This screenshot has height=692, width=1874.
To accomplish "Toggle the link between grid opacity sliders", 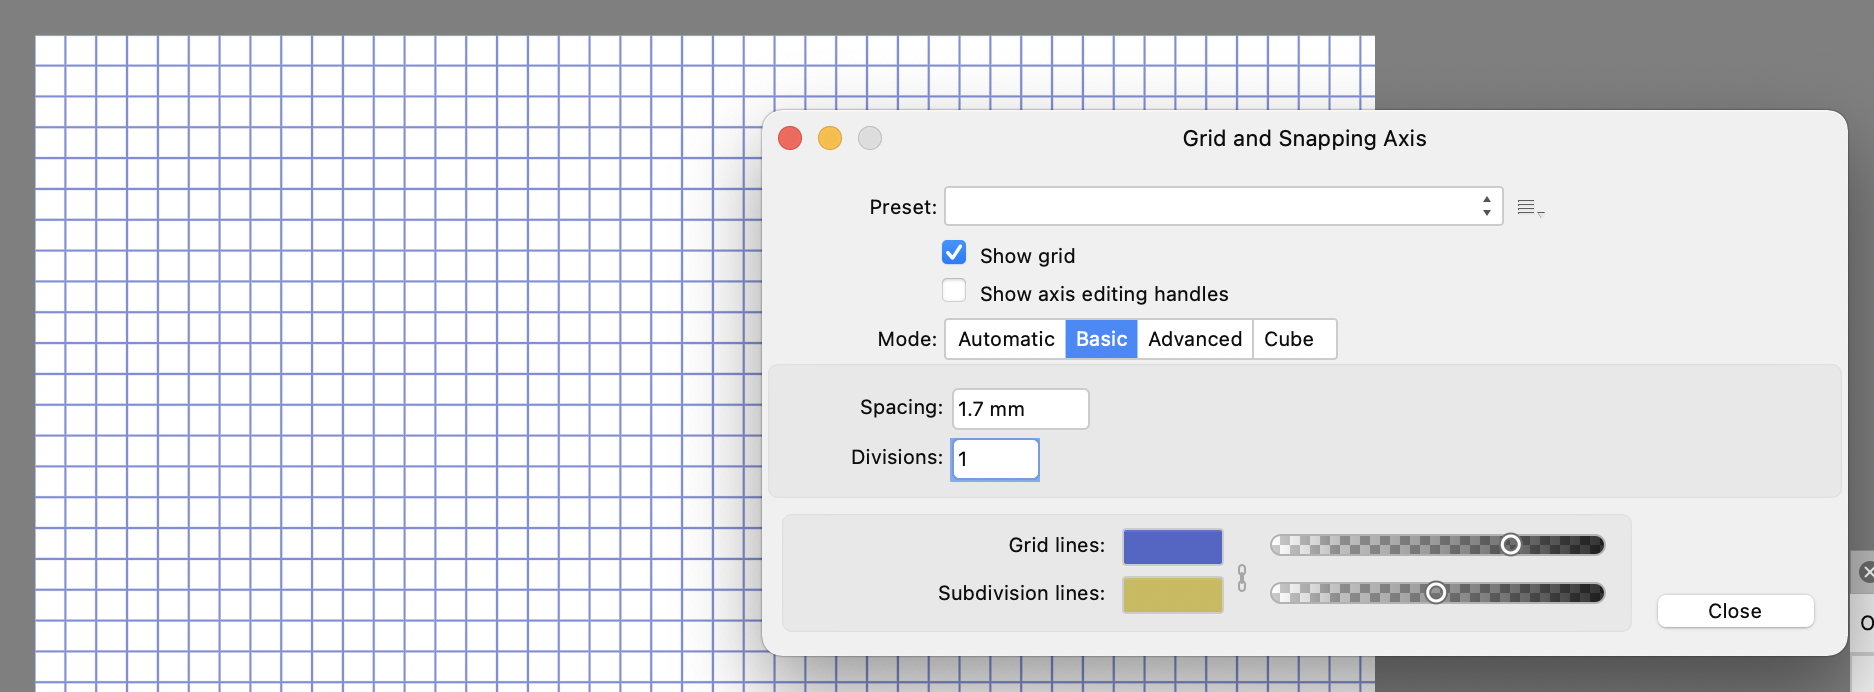I will coord(1242,578).
